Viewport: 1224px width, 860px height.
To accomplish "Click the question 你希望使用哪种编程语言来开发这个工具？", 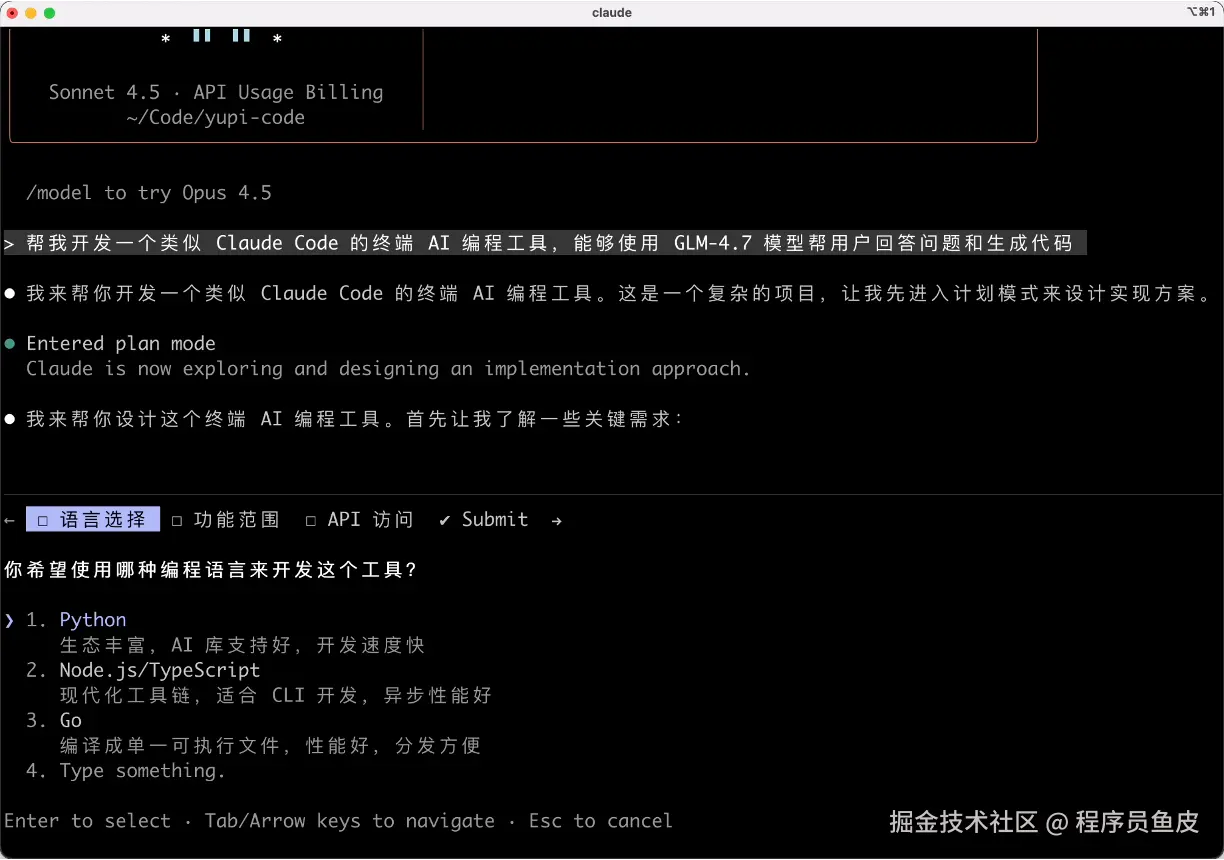I will point(210,570).
